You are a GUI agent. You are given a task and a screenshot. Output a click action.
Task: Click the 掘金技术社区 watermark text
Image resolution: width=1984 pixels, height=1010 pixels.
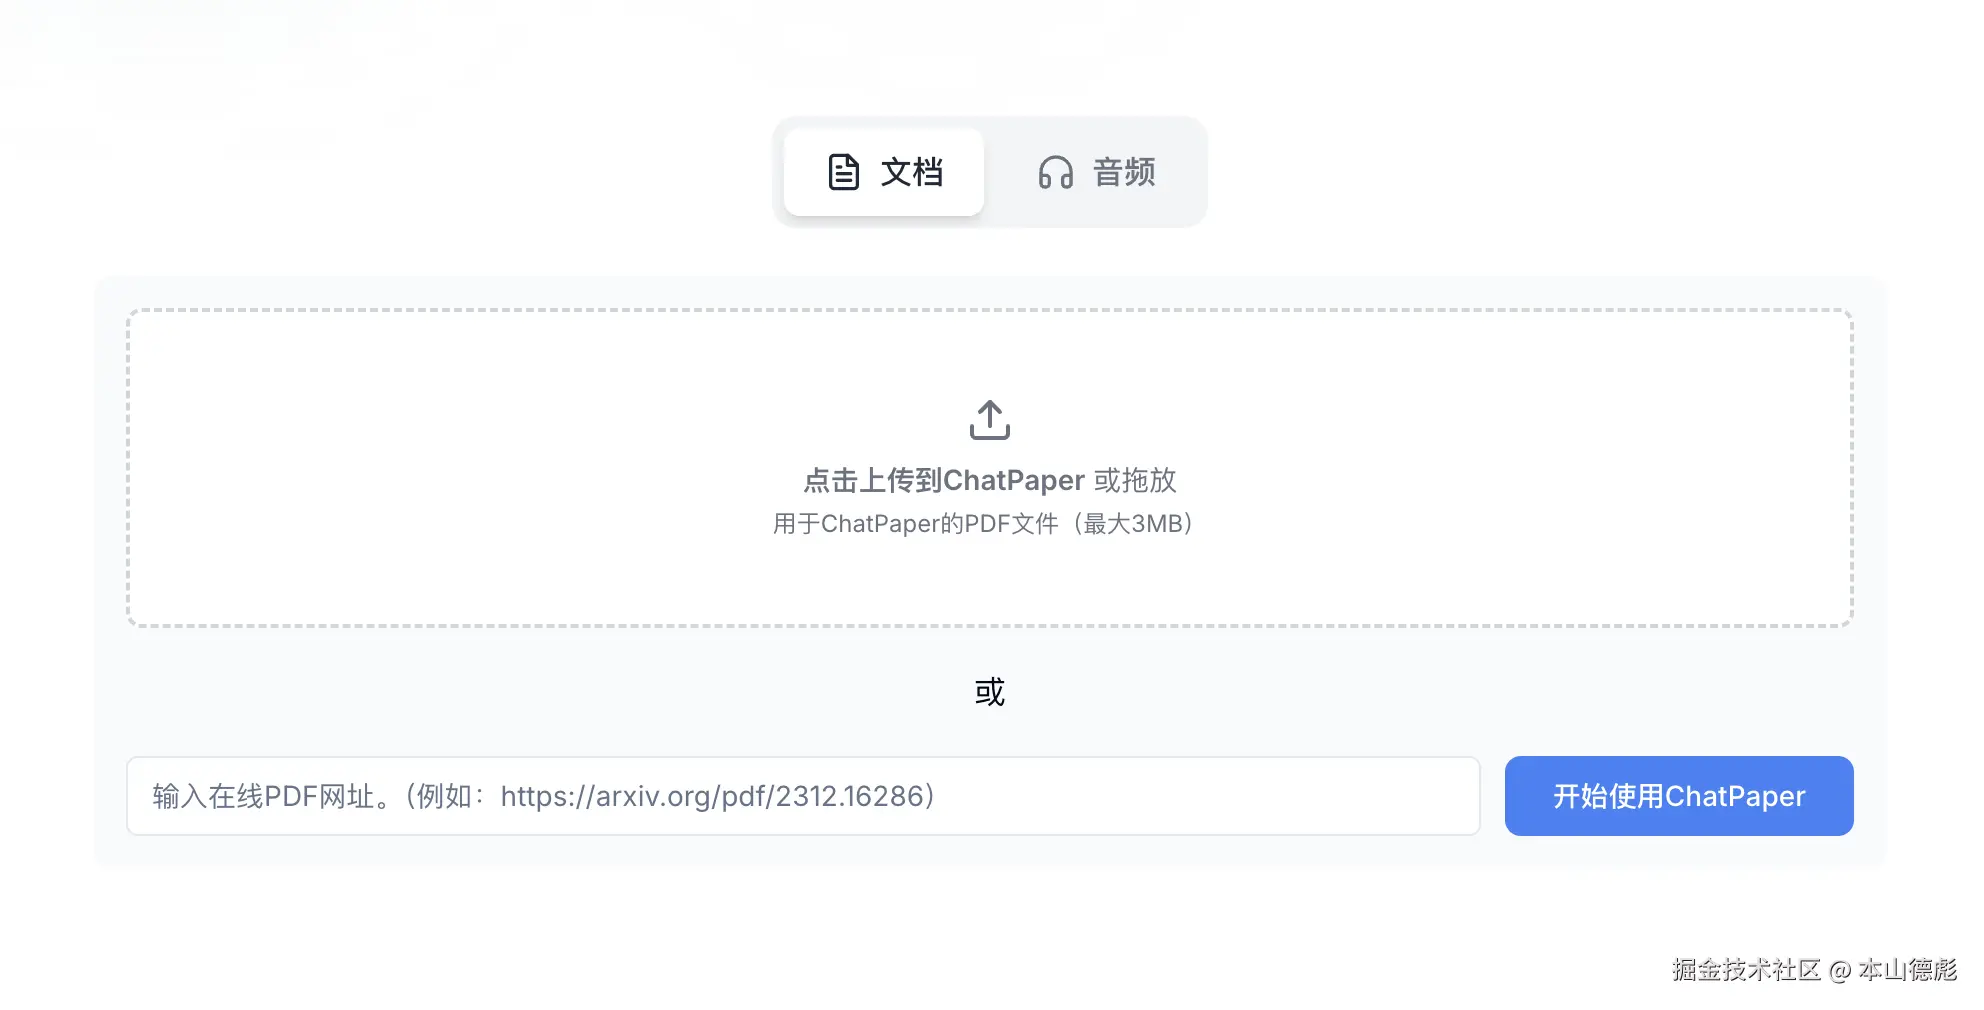(x=1746, y=970)
